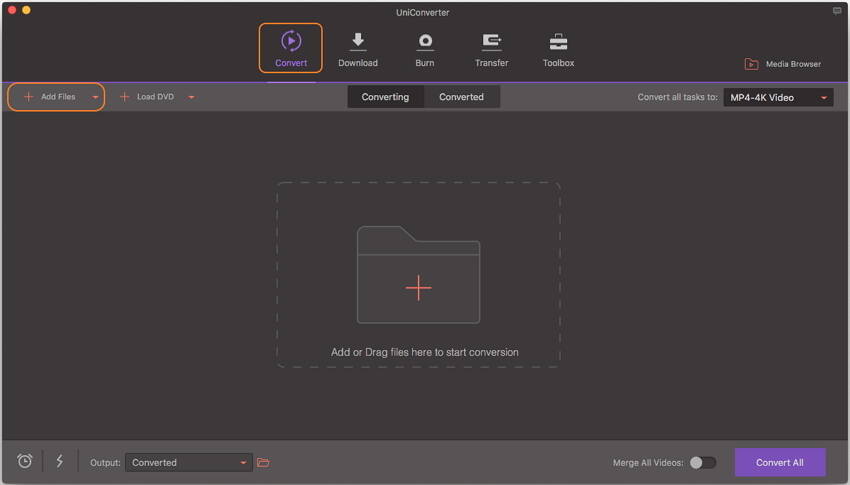Image resolution: width=850 pixels, height=485 pixels.
Task: Click the folder plus icon to add files
Action: (x=418, y=275)
